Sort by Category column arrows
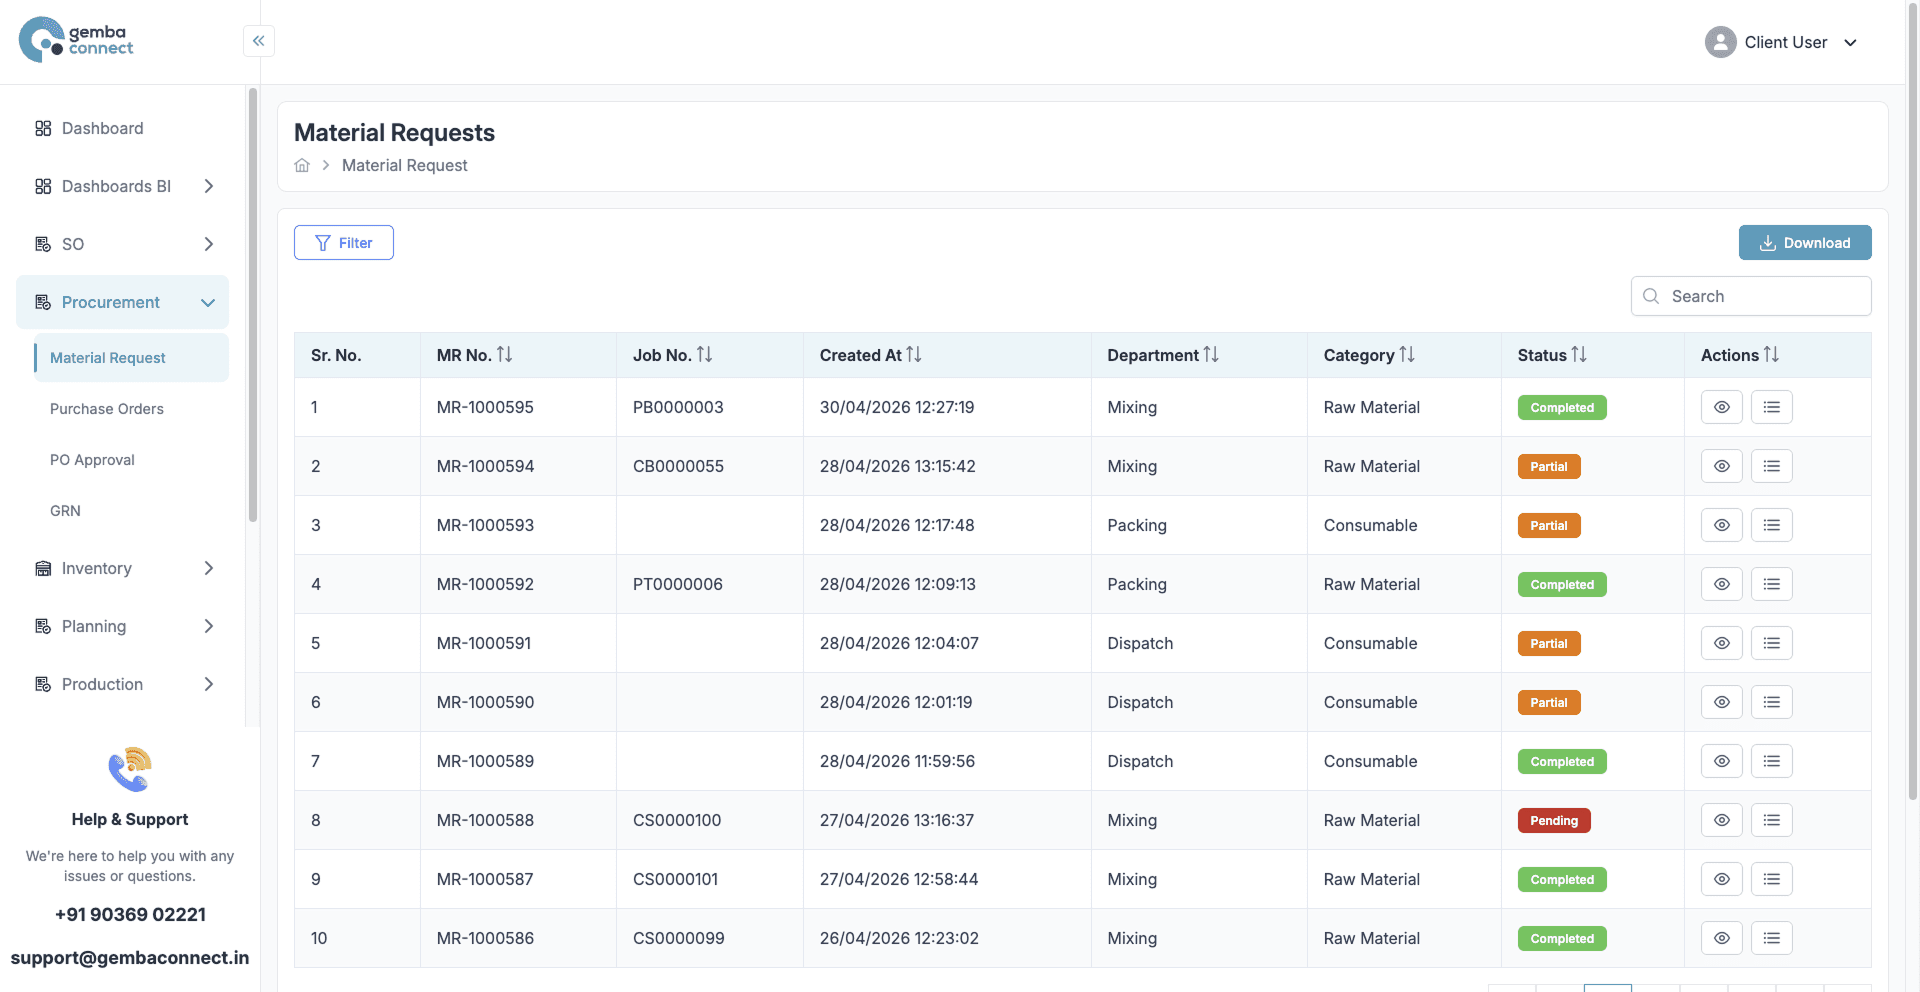 click(1407, 354)
